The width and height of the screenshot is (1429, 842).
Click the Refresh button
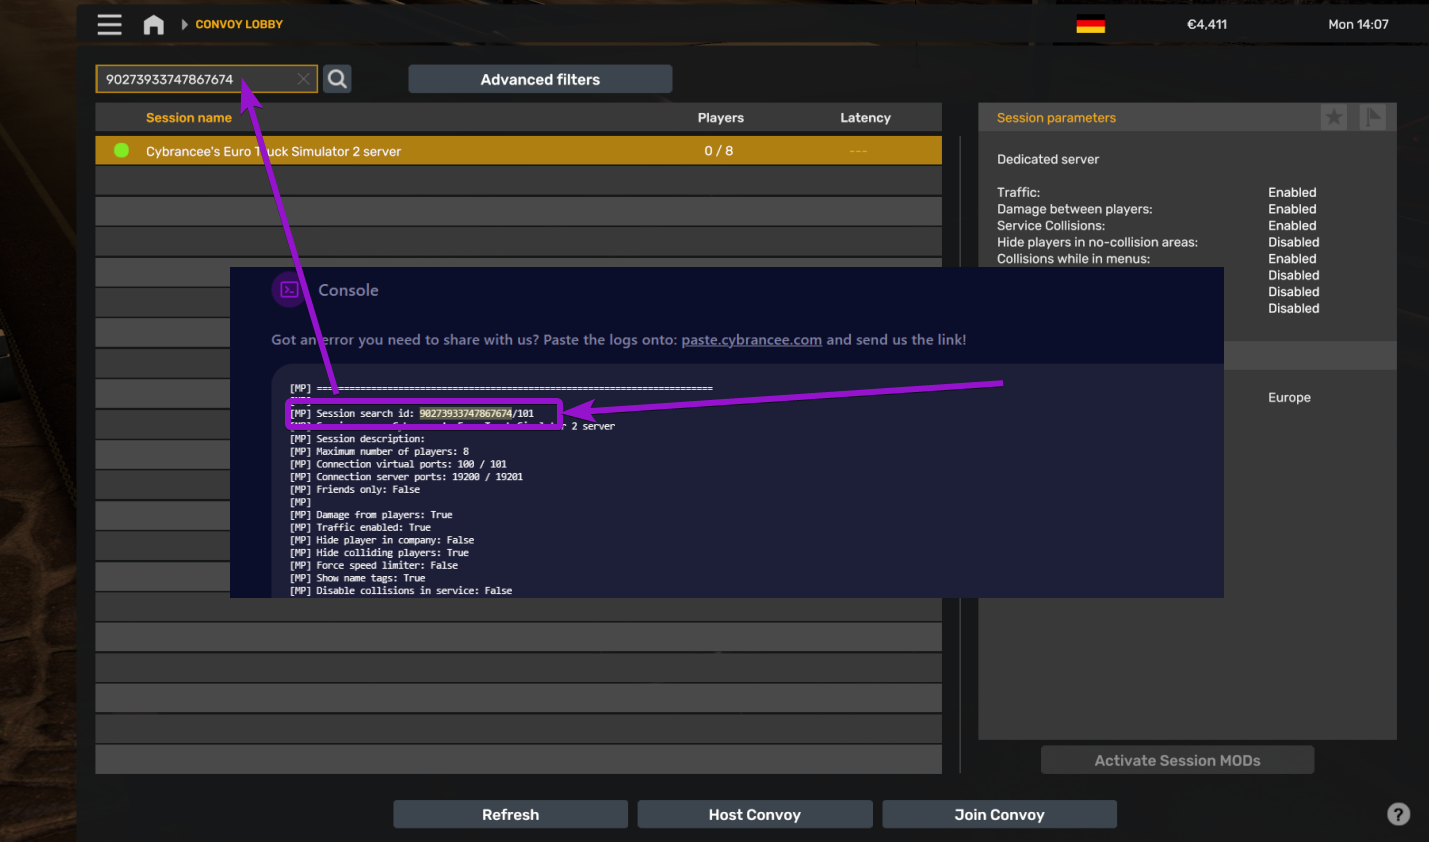click(510, 814)
